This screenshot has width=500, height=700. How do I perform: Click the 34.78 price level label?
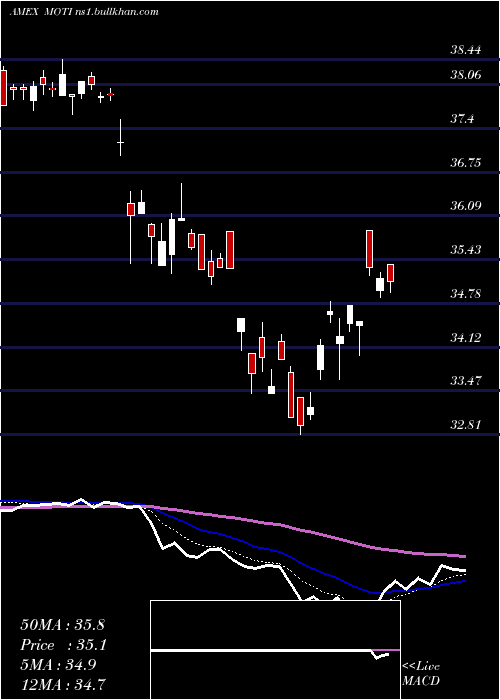[x=465, y=294]
